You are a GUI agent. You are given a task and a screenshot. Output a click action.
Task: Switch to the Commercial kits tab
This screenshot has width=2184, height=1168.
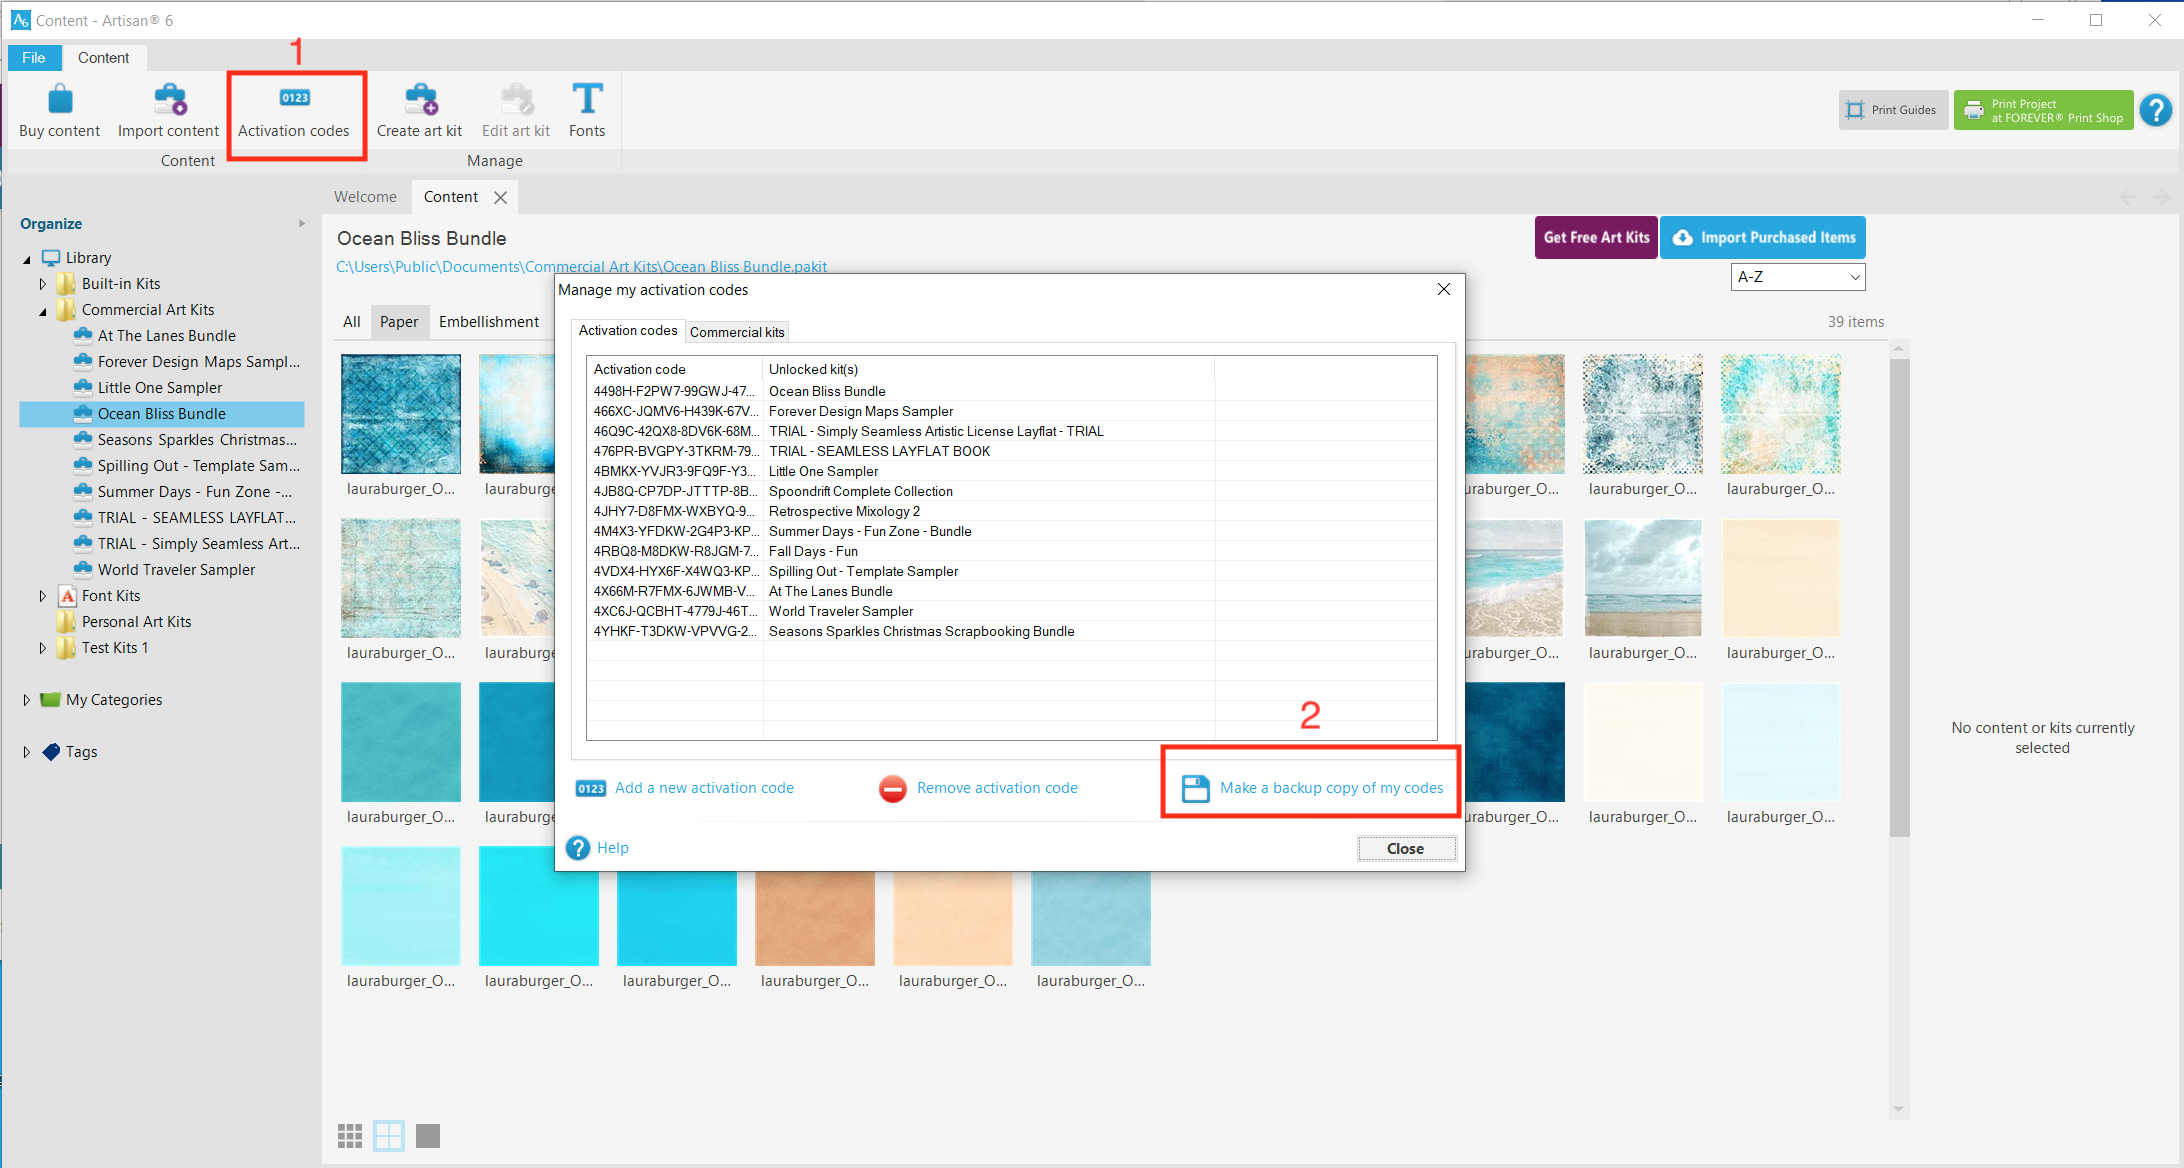[x=737, y=332]
